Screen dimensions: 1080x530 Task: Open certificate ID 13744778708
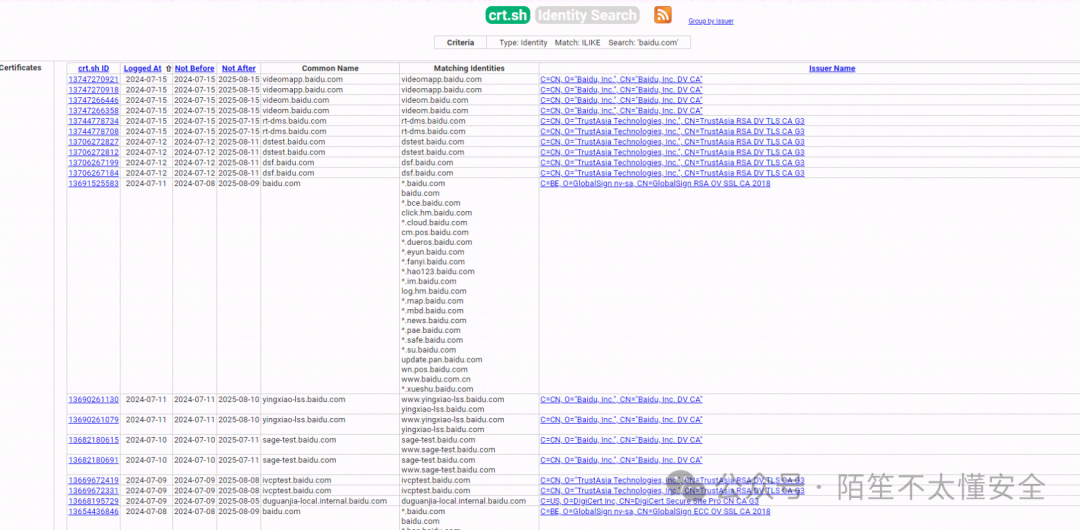(x=94, y=131)
